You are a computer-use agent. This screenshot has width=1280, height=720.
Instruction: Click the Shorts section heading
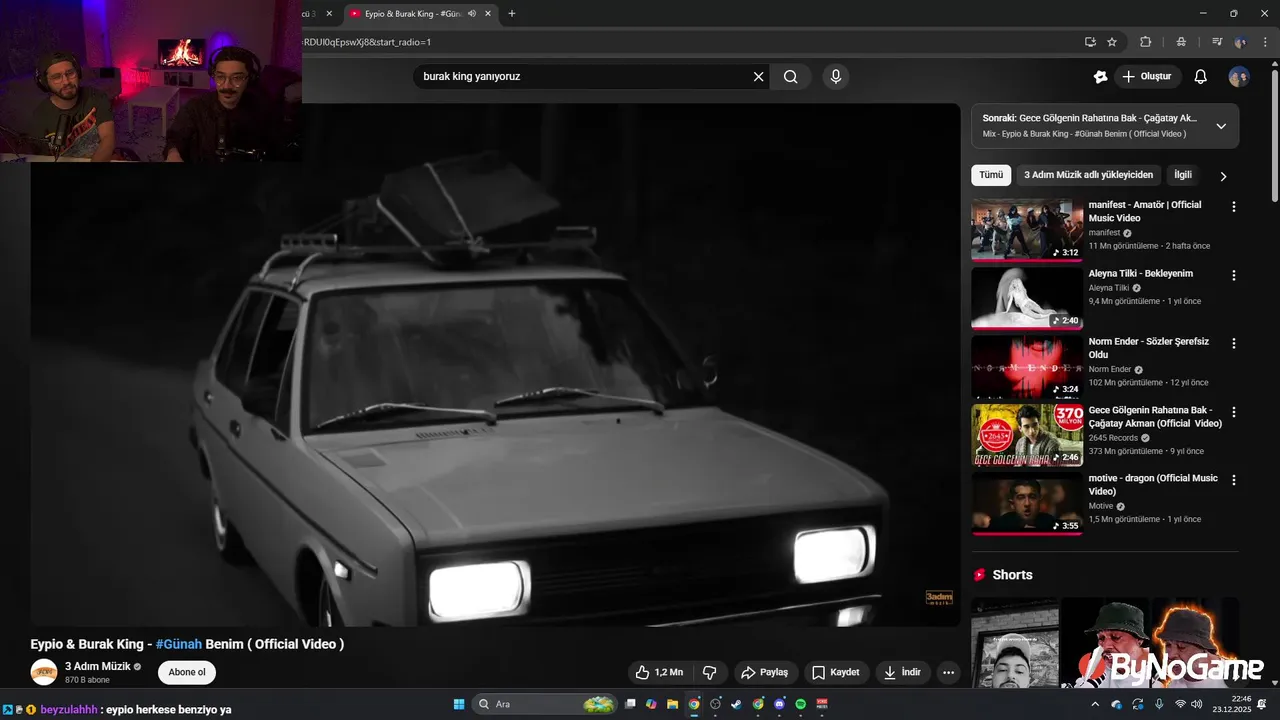click(x=1012, y=575)
